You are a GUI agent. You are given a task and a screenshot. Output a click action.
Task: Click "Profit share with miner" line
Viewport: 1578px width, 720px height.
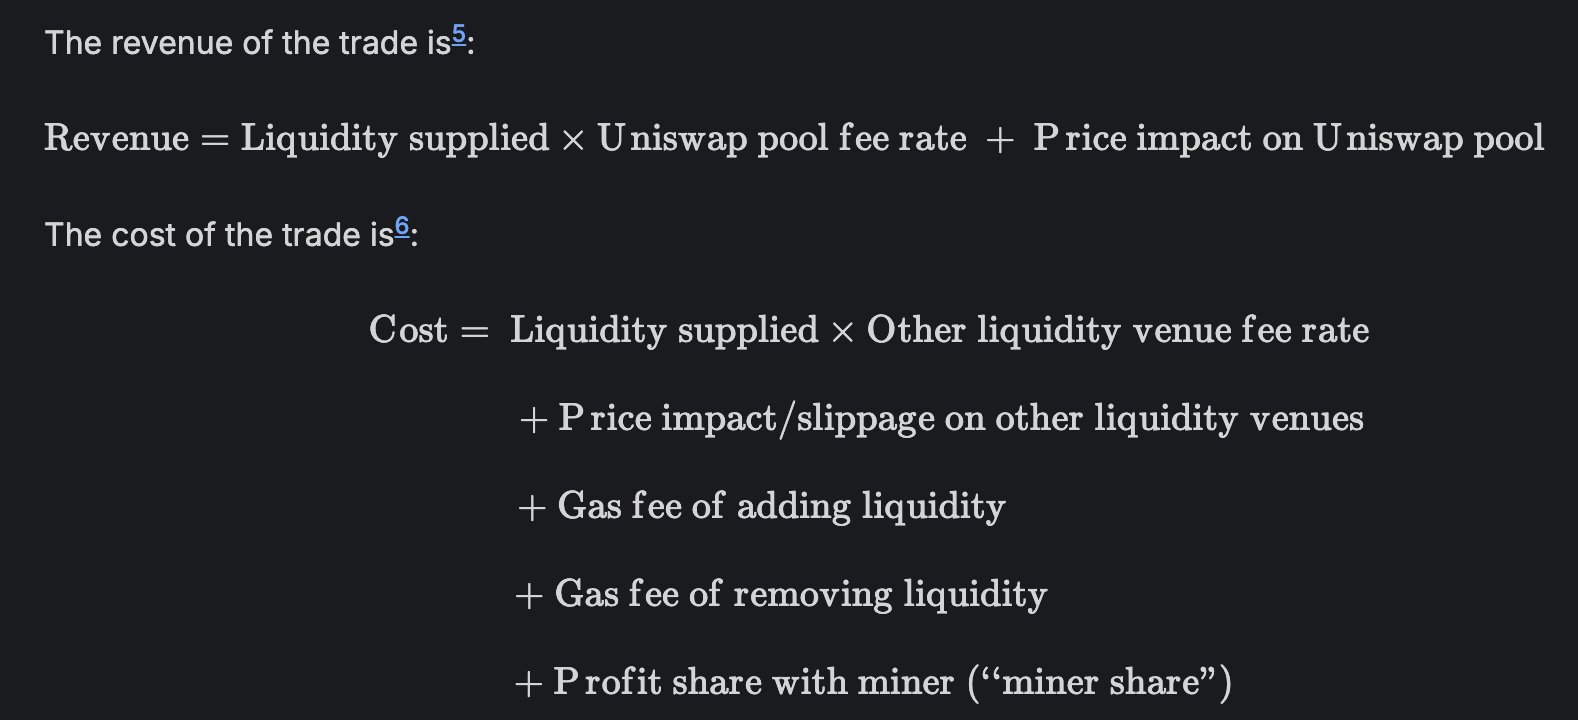click(x=754, y=682)
